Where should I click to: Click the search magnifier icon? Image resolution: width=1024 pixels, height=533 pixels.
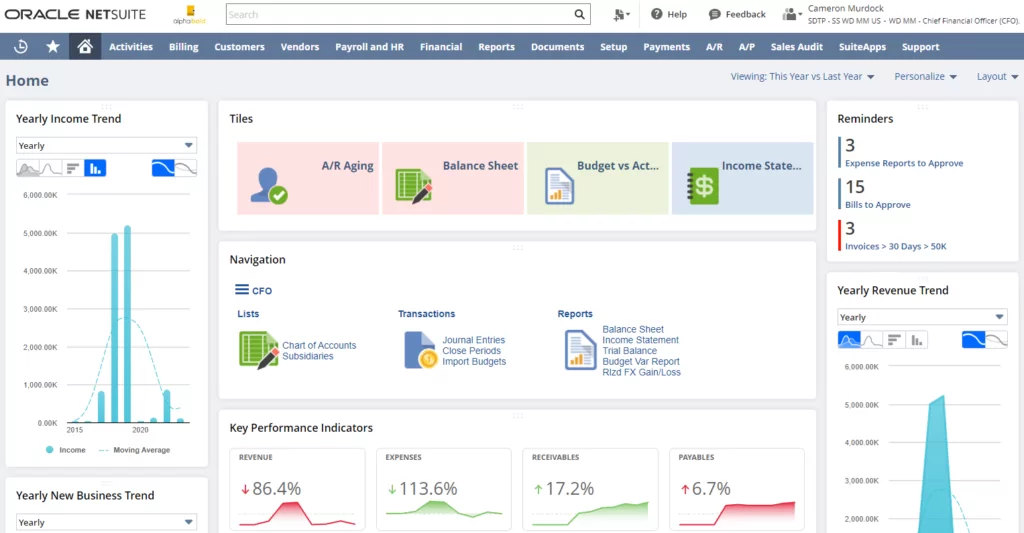point(579,14)
